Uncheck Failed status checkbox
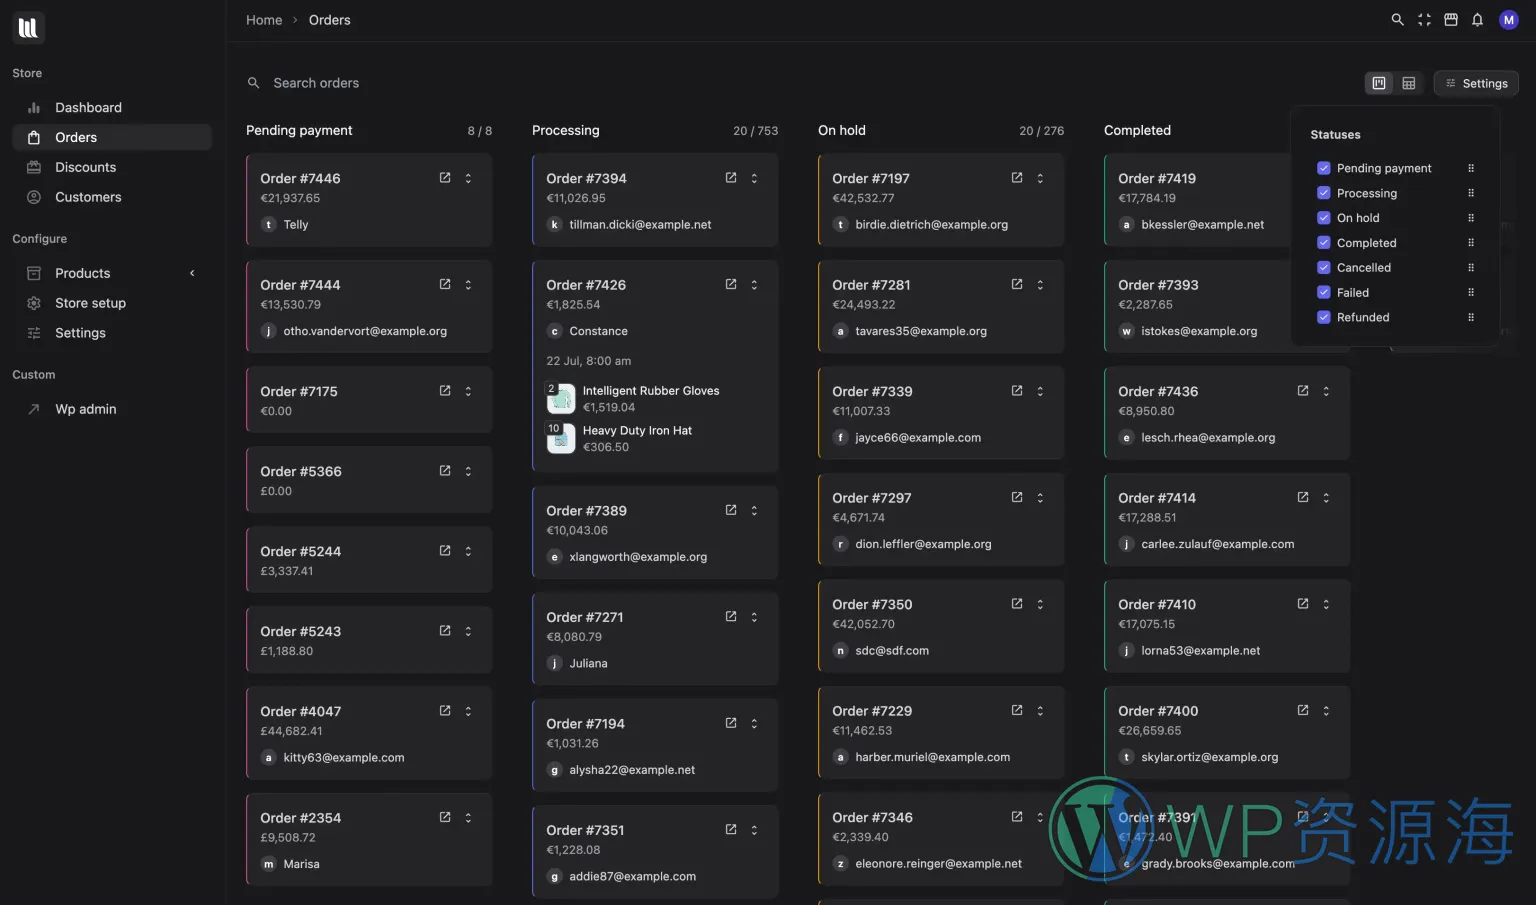 [1324, 292]
